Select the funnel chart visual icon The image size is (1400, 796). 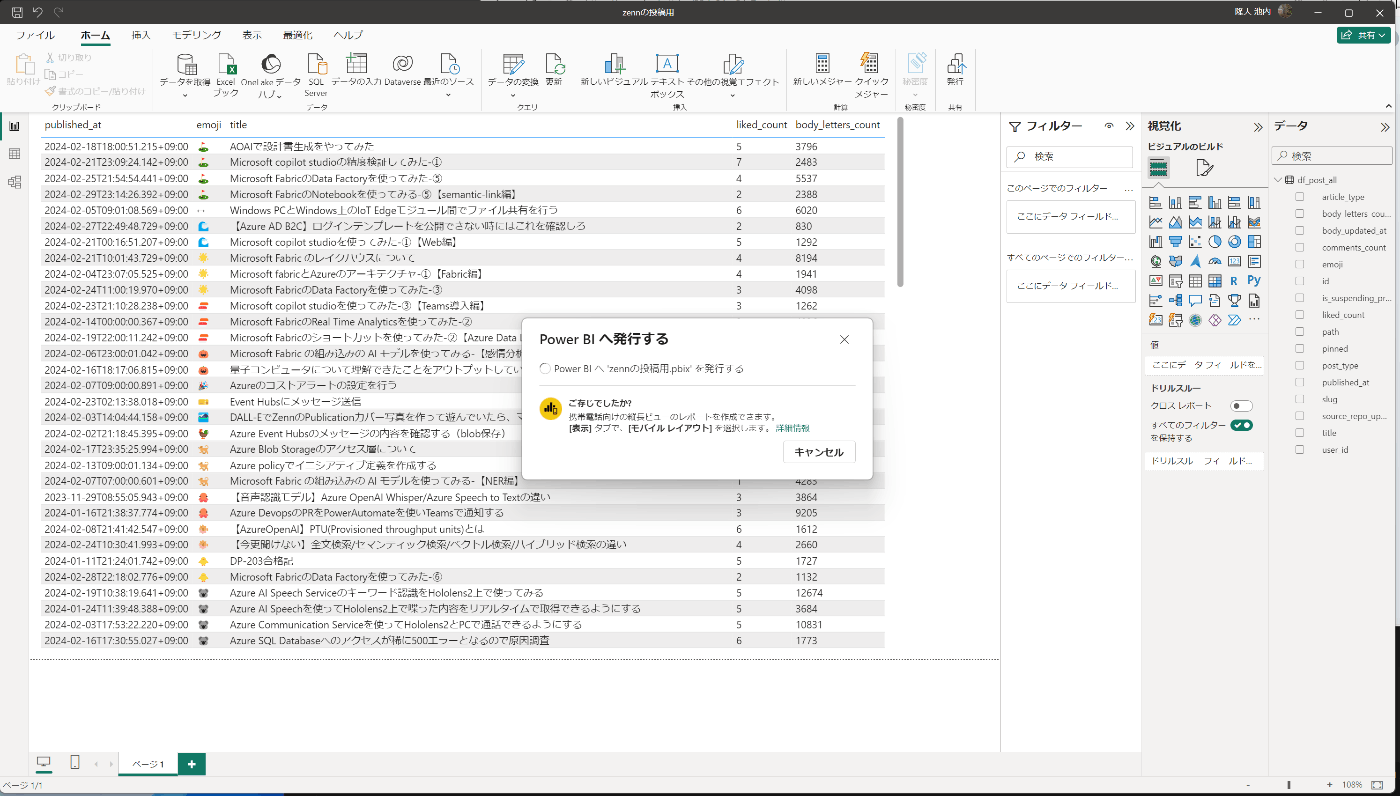(x=1175, y=241)
